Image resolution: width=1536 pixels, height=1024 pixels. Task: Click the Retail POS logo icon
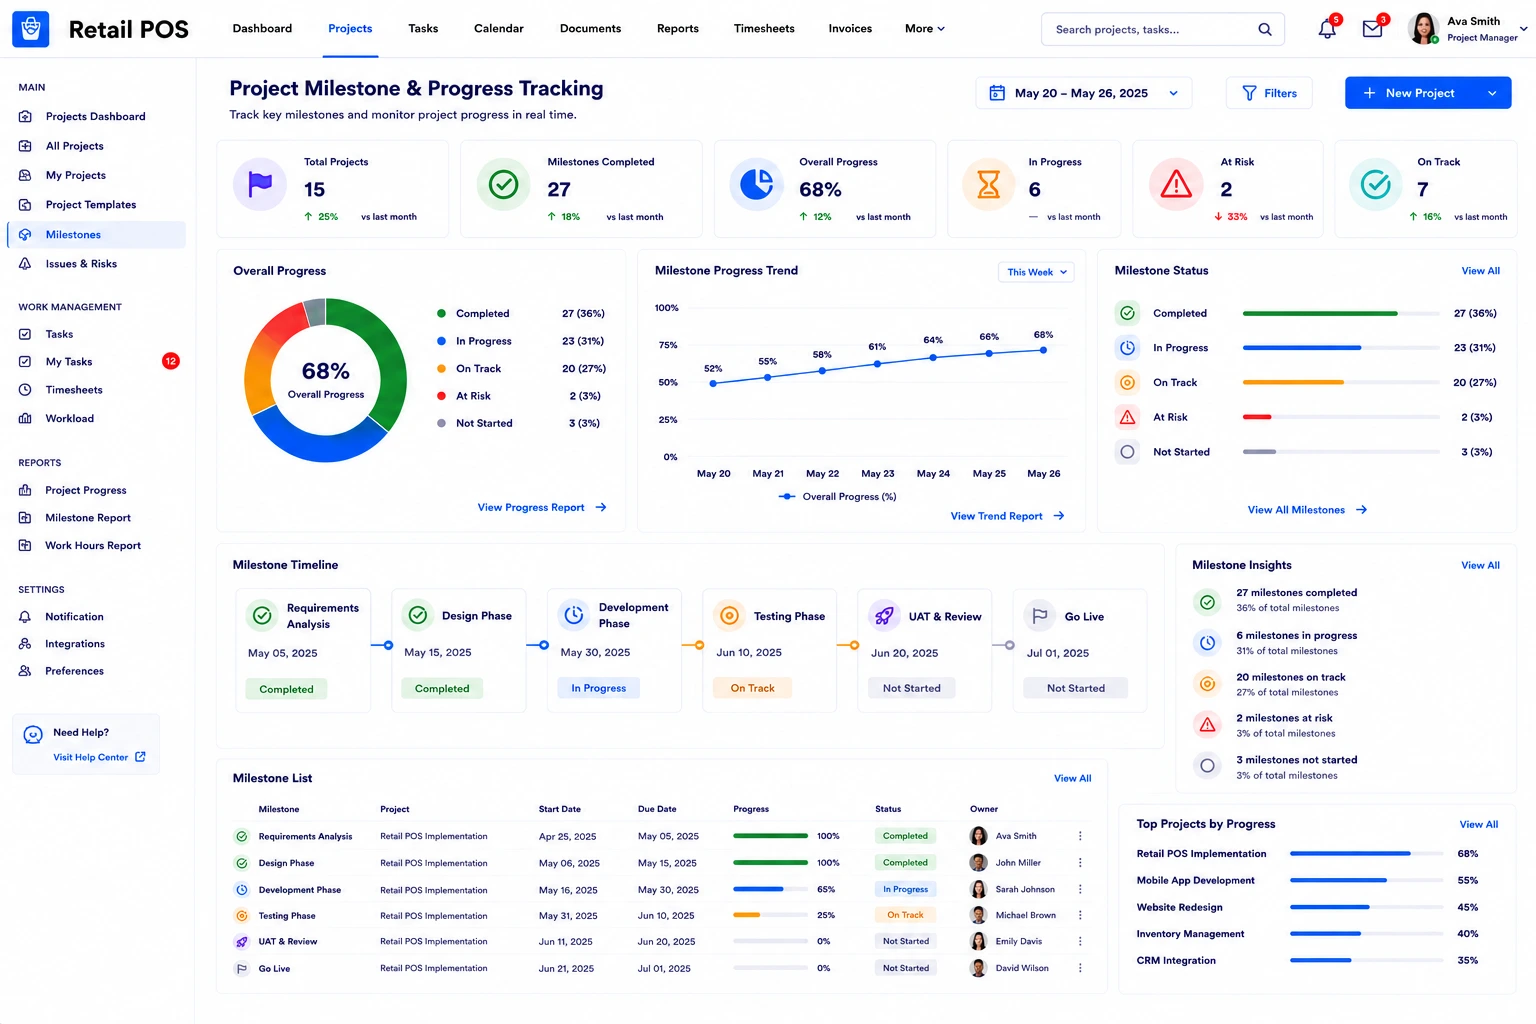30,29
